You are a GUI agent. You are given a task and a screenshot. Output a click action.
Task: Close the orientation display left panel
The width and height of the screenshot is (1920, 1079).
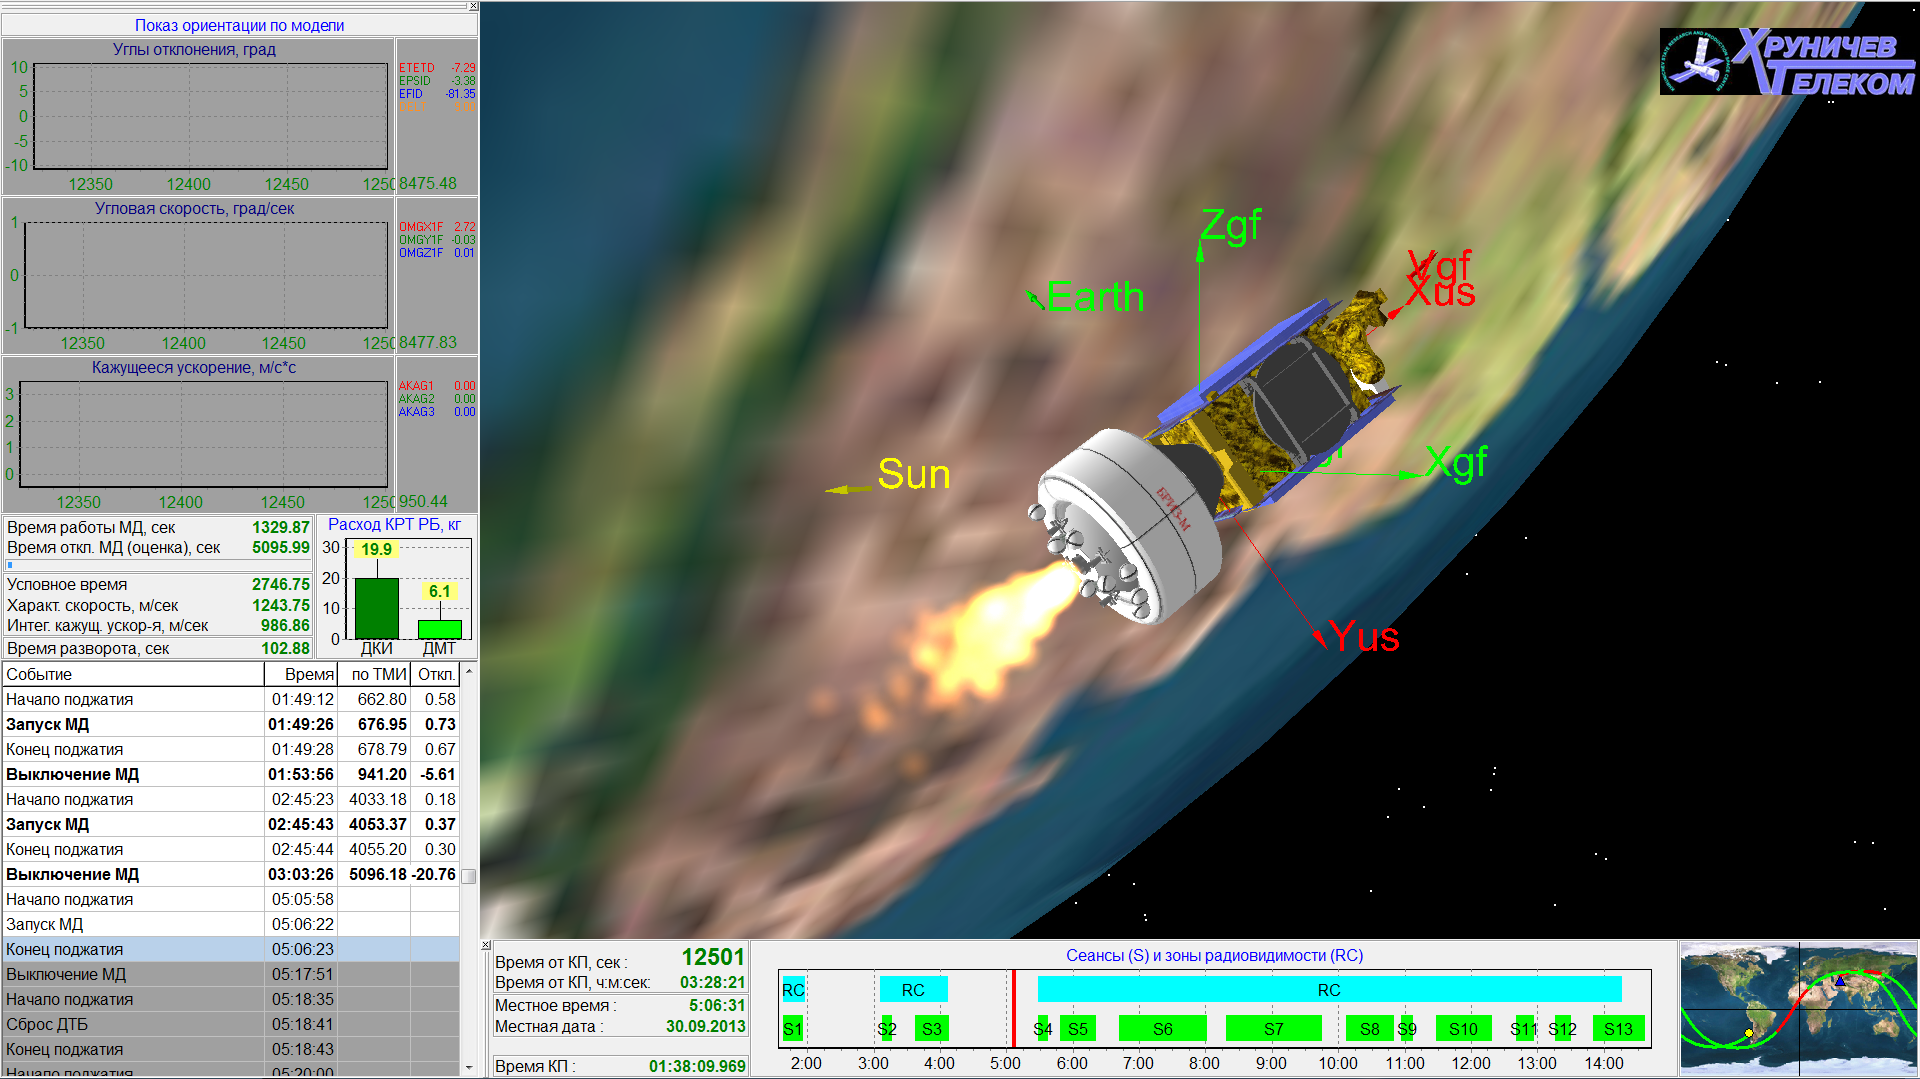[x=473, y=7]
